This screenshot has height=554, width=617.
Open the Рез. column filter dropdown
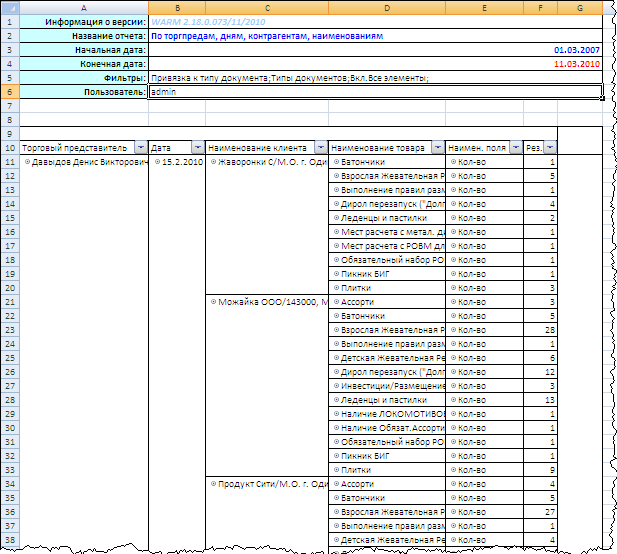tap(550, 147)
